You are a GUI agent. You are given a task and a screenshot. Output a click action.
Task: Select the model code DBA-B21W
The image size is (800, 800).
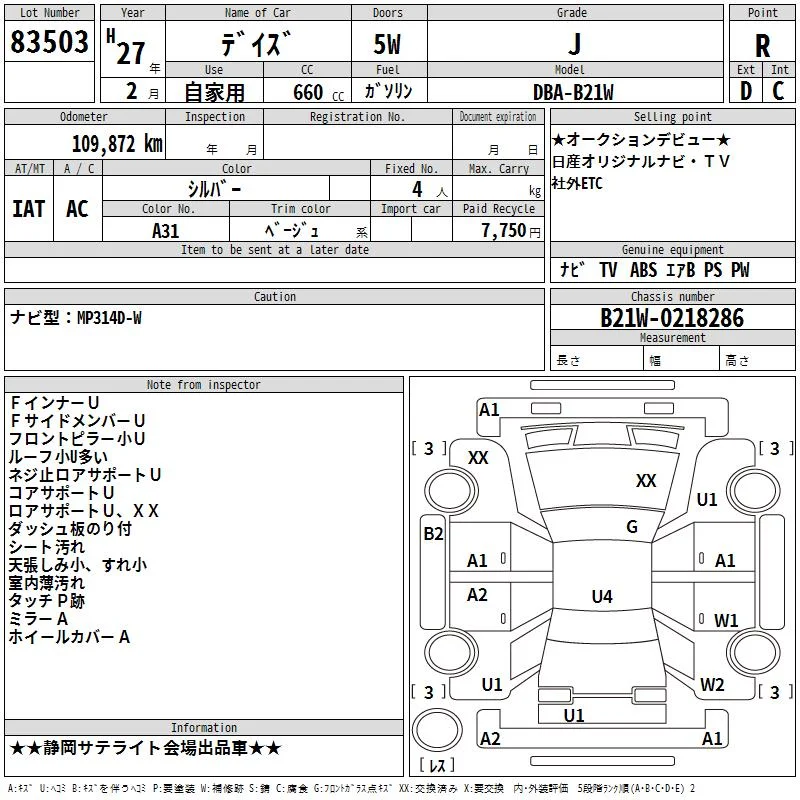(573, 92)
